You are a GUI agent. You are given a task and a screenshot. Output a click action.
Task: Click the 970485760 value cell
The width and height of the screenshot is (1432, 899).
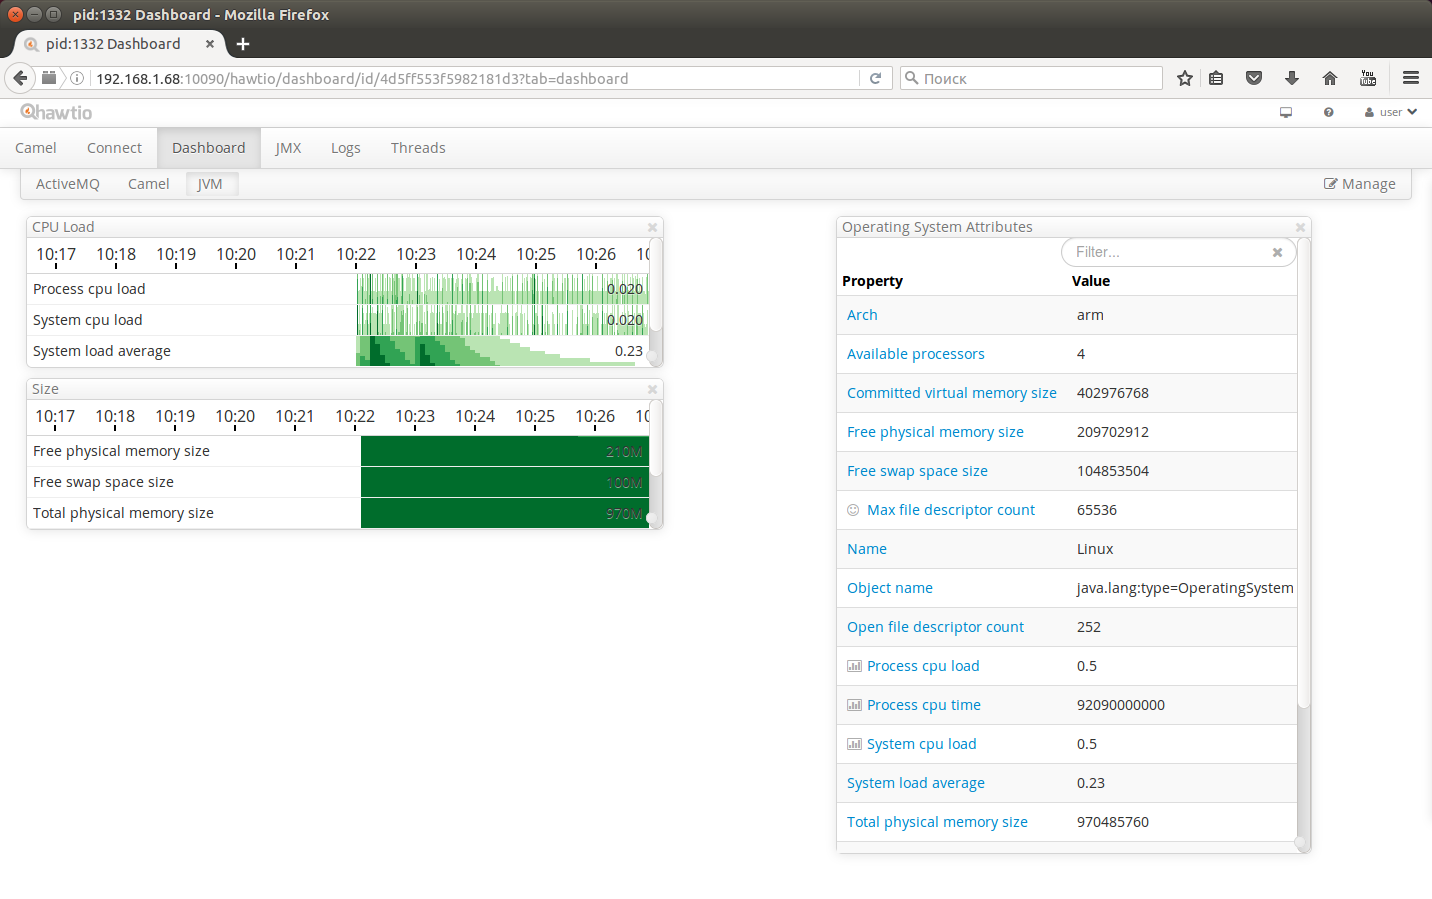(1113, 822)
